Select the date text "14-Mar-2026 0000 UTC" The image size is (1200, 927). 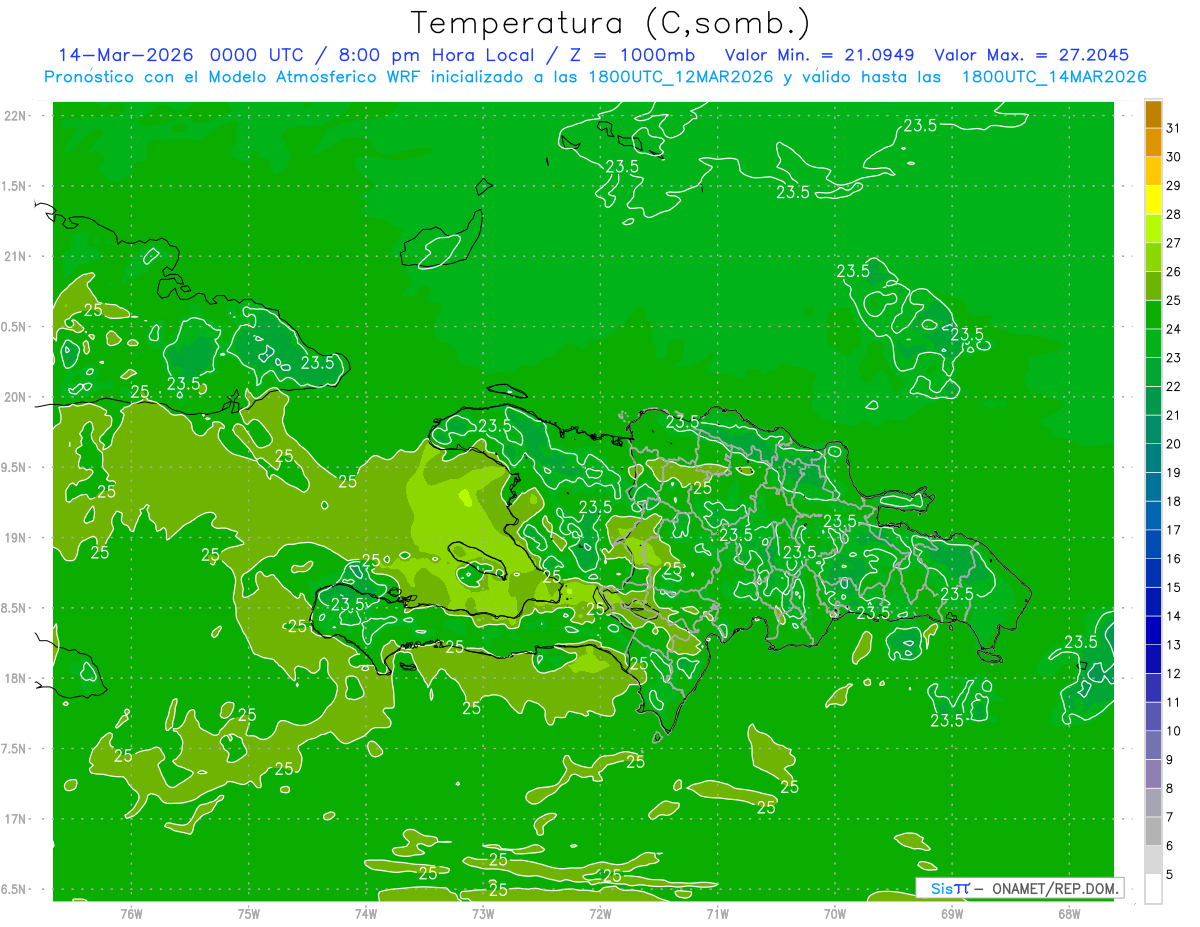coord(181,55)
